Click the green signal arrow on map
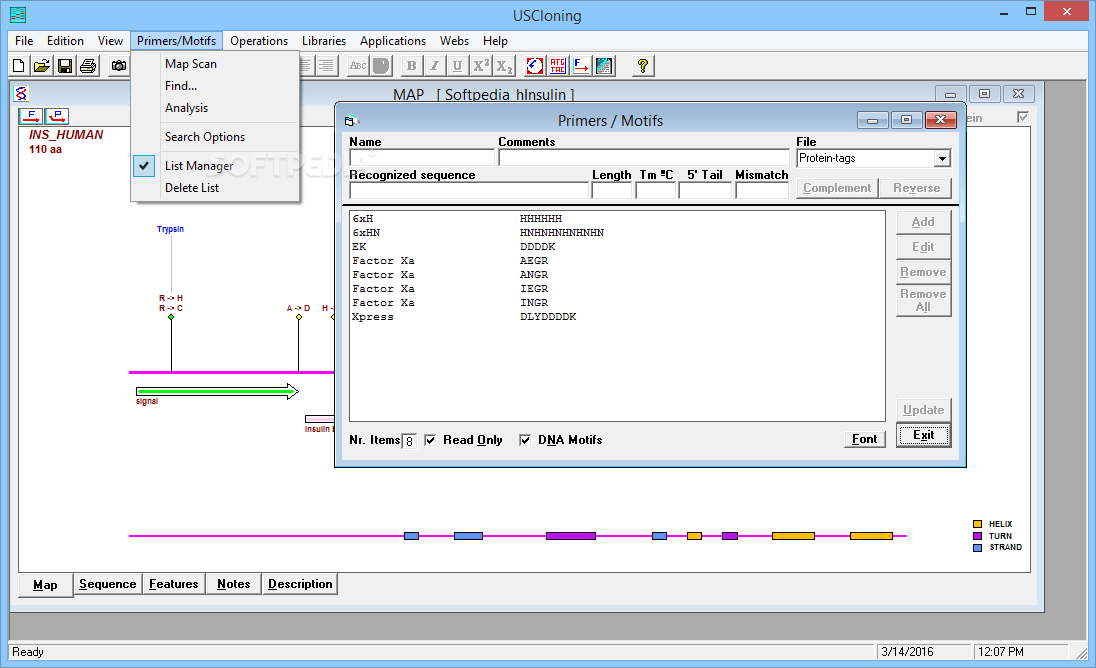The width and height of the screenshot is (1096, 668). tap(217, 391)
